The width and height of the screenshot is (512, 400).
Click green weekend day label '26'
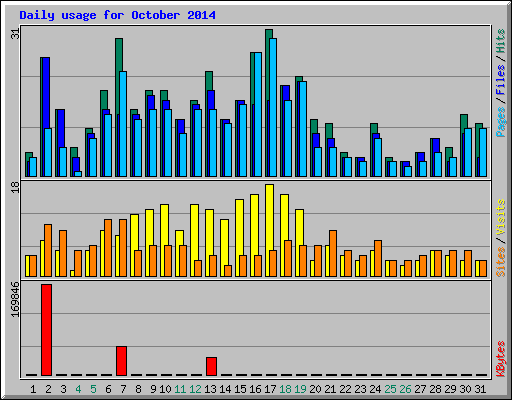405,389
